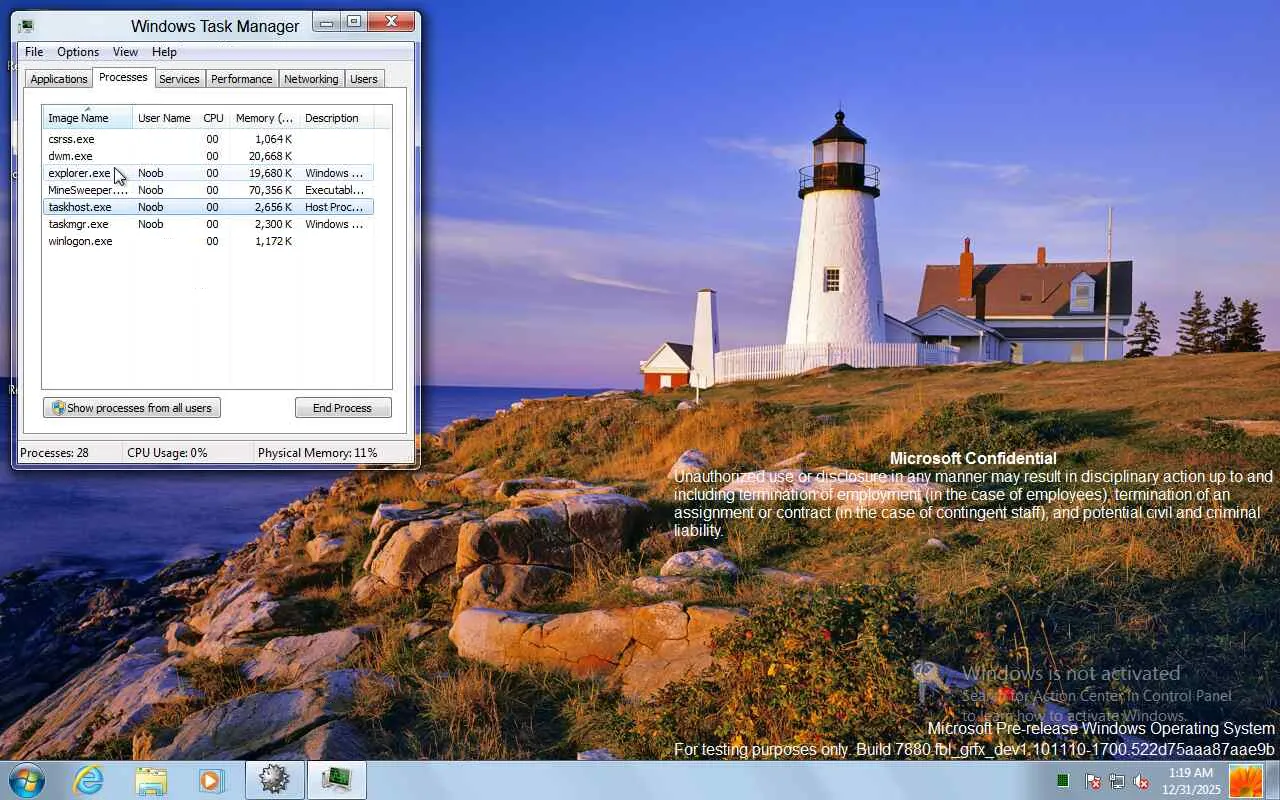The image size is (1280, 800).
Task: Click the 20,668 K memory value
Action: [x=270, y=156]
